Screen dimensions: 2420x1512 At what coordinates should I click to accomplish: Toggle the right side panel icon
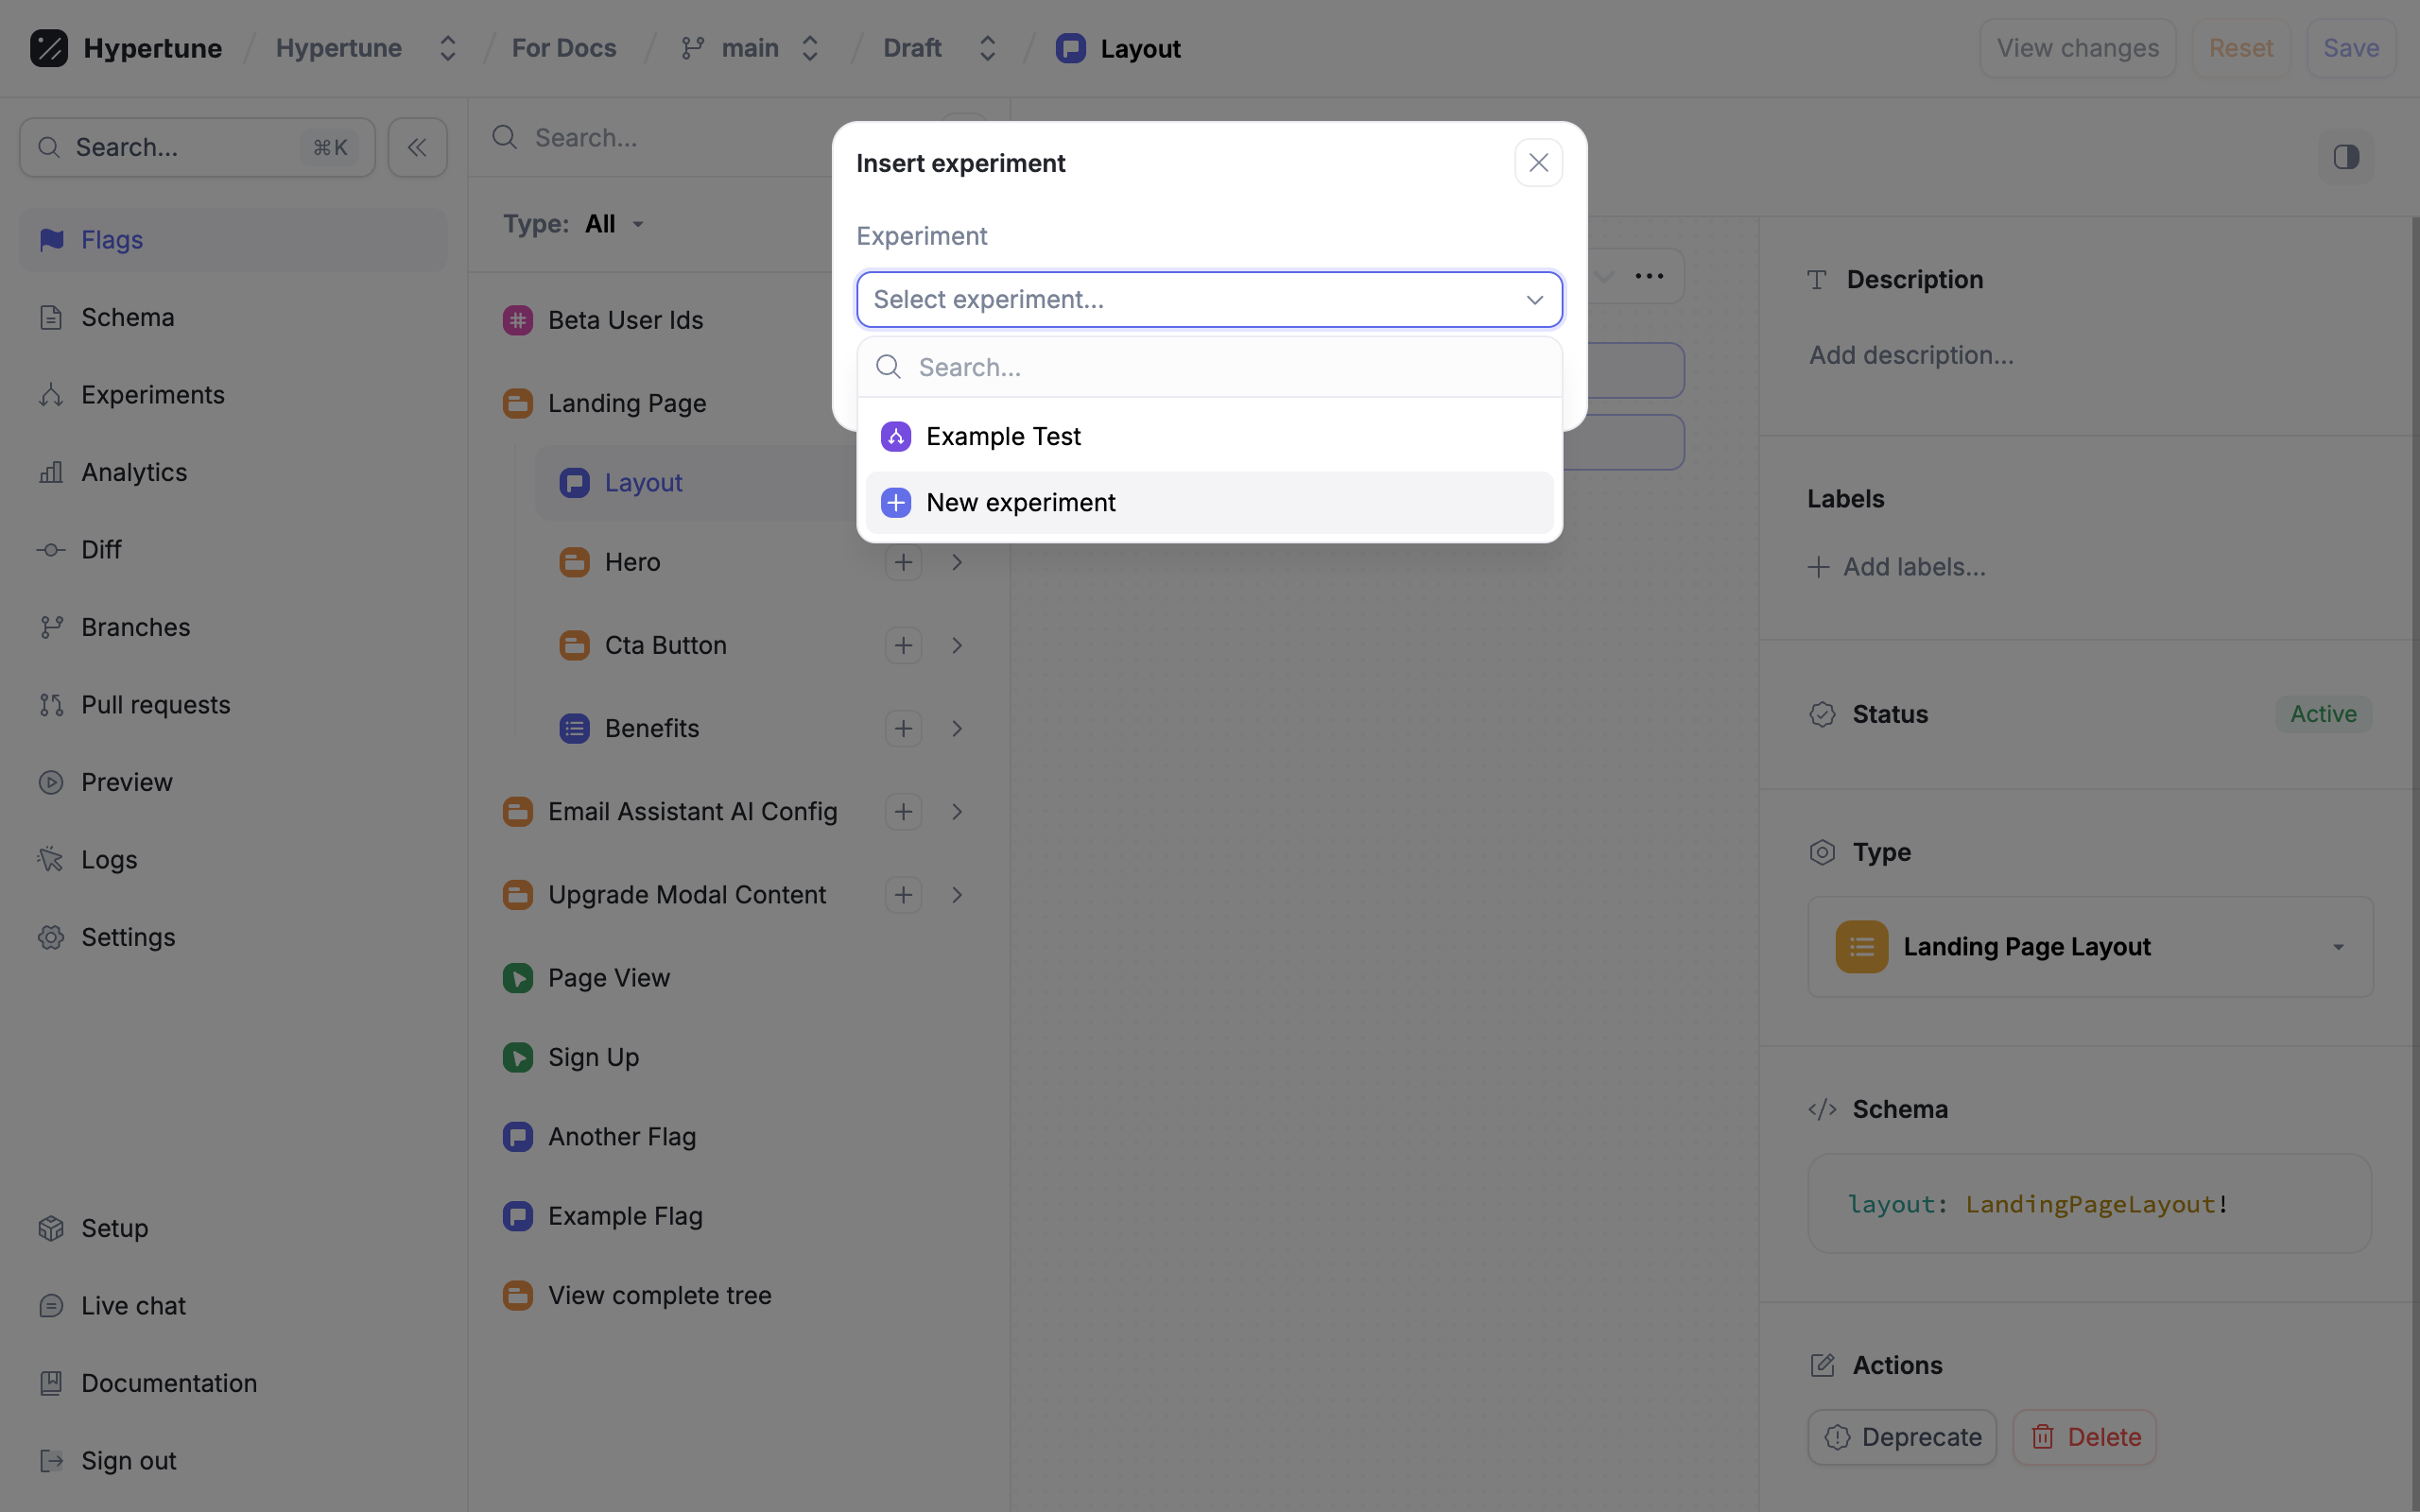click(x=2346, y=157)
